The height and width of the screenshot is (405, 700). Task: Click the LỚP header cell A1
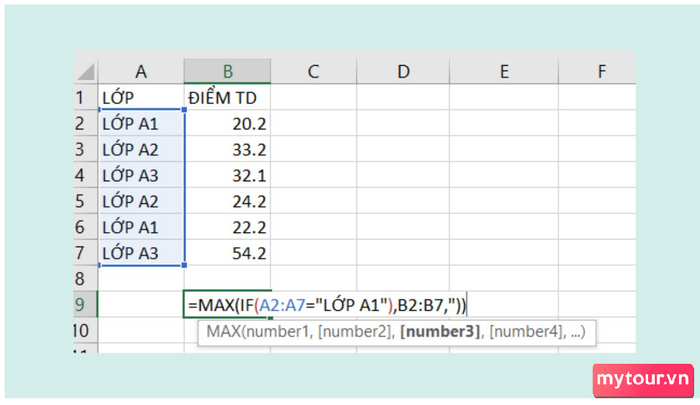click(141, 97)
